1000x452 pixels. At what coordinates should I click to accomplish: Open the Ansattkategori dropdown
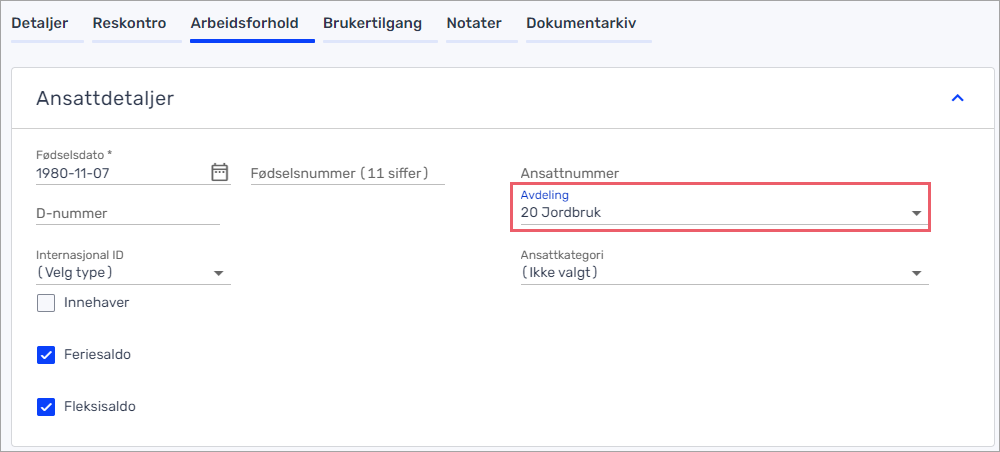click(x=724, y=273)
